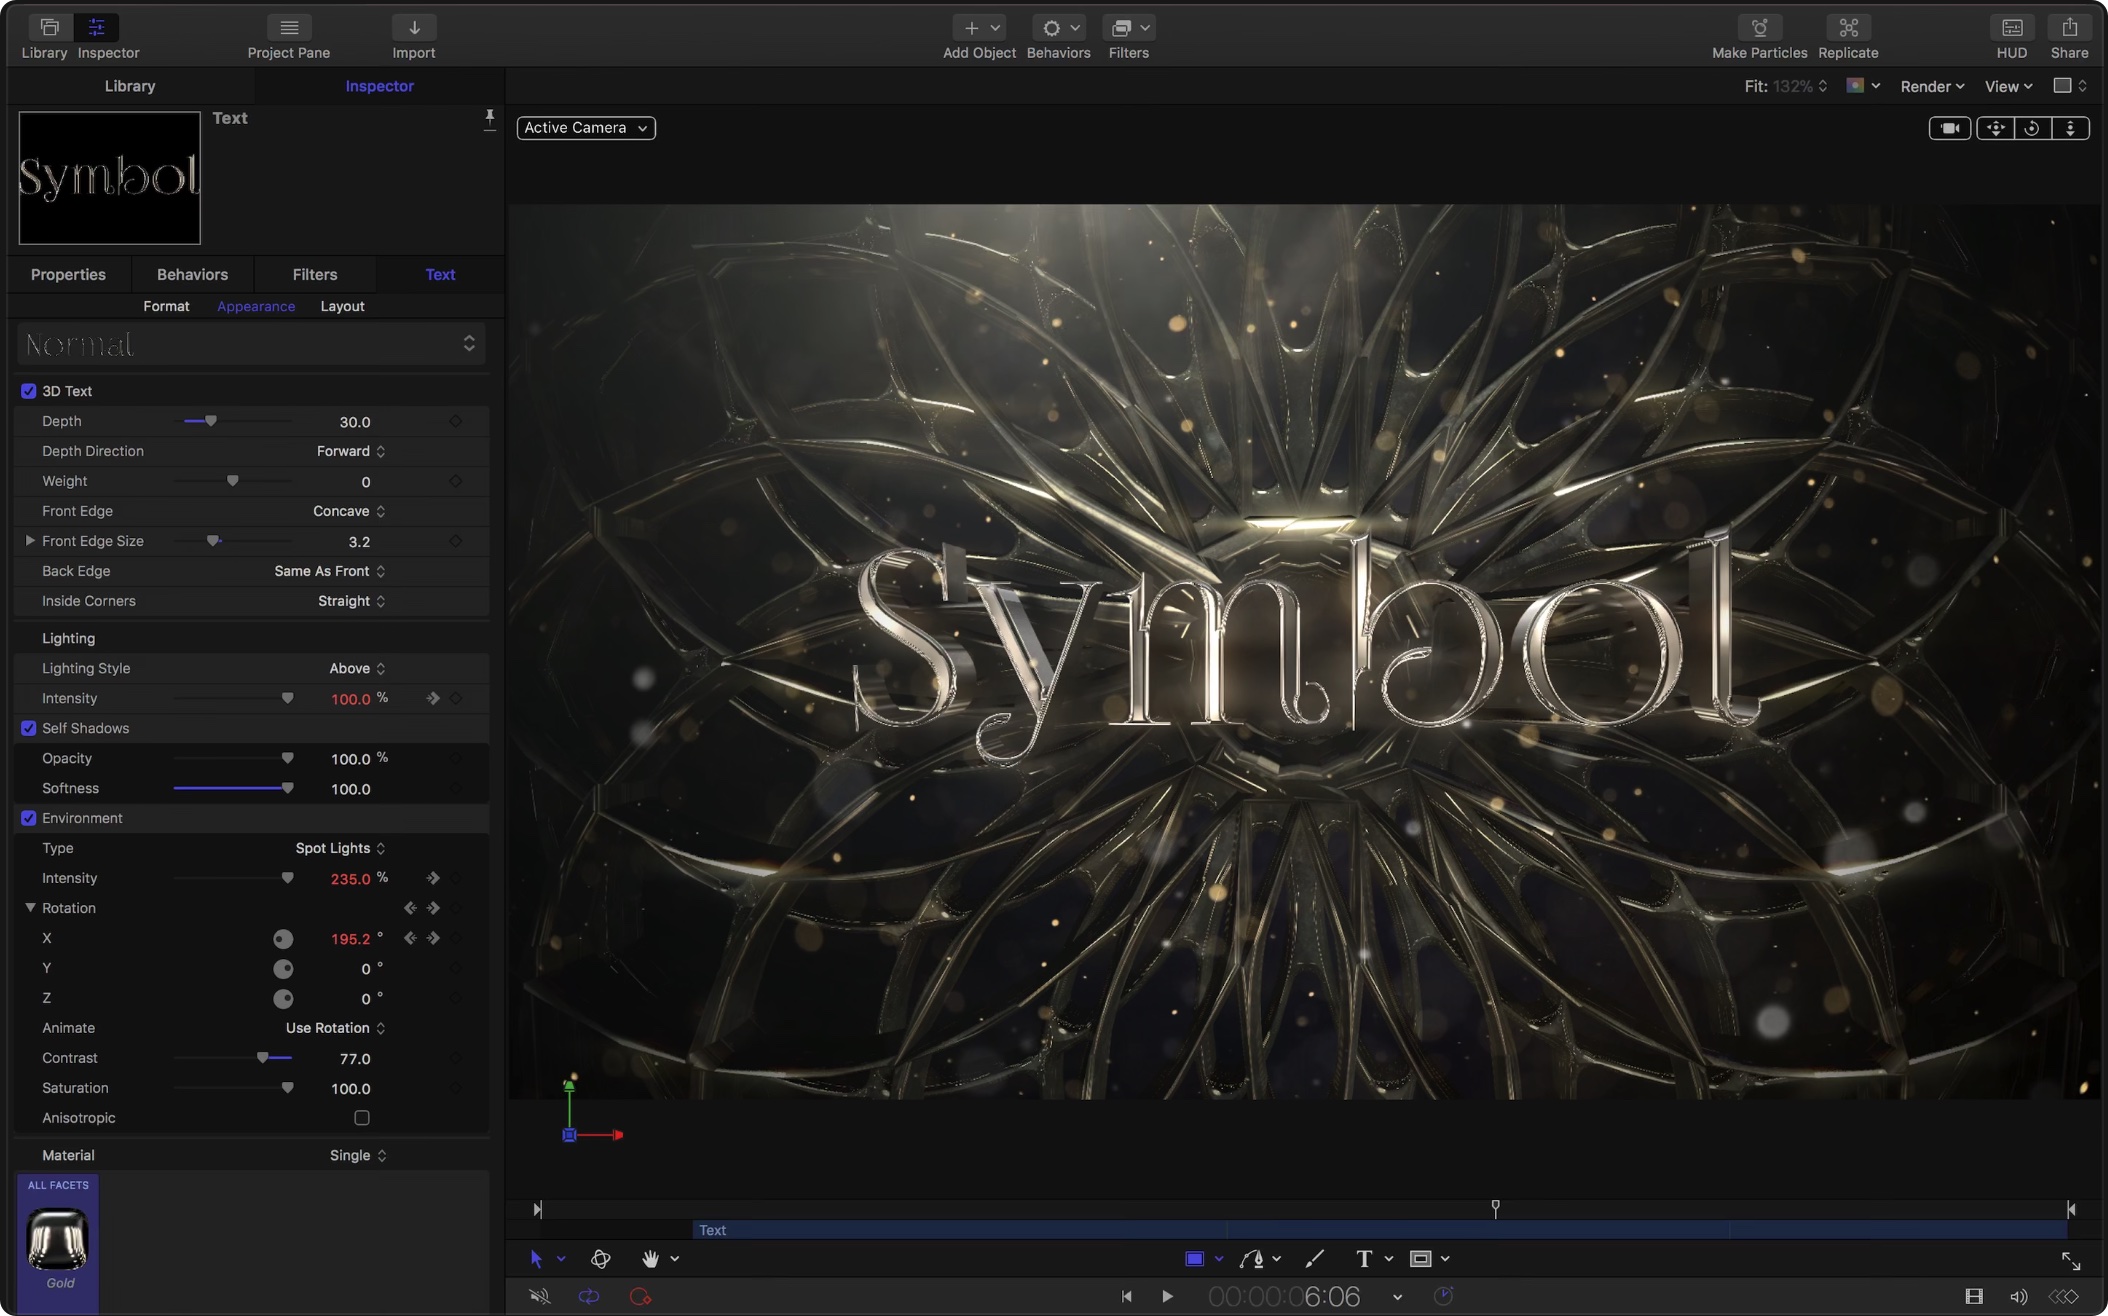This screenshot has height=1316, width=2108.
Task: Enable the Anisotropic checkbox
Action: 362,1118
